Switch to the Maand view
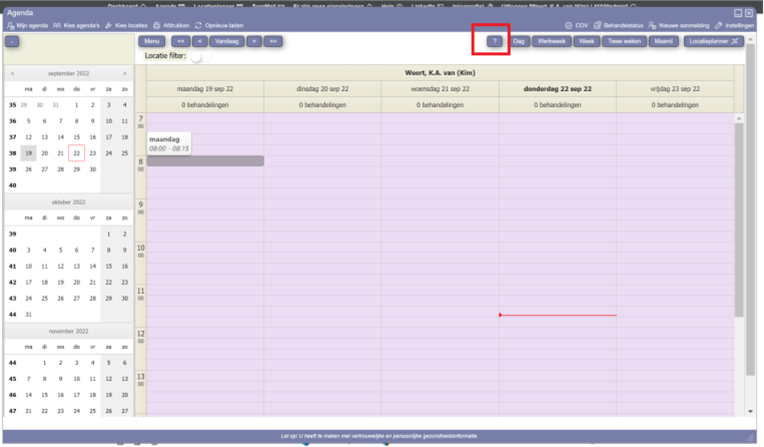 point(664,41)
